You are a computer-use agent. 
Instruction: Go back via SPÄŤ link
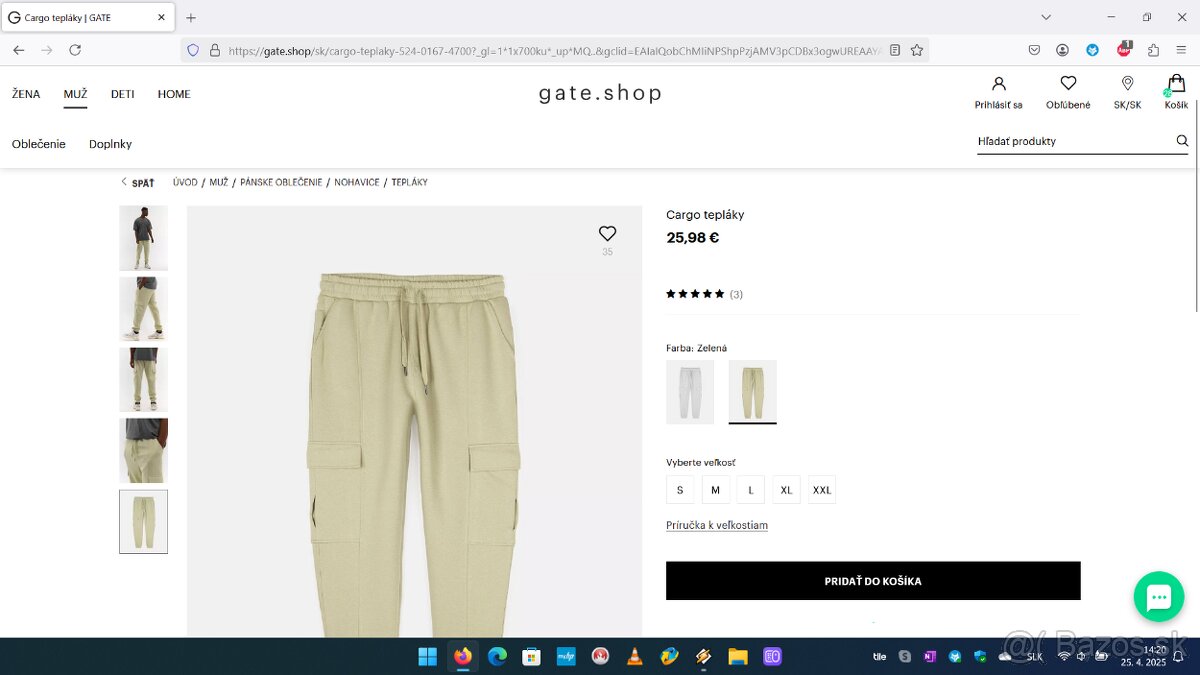coord(138,183)
